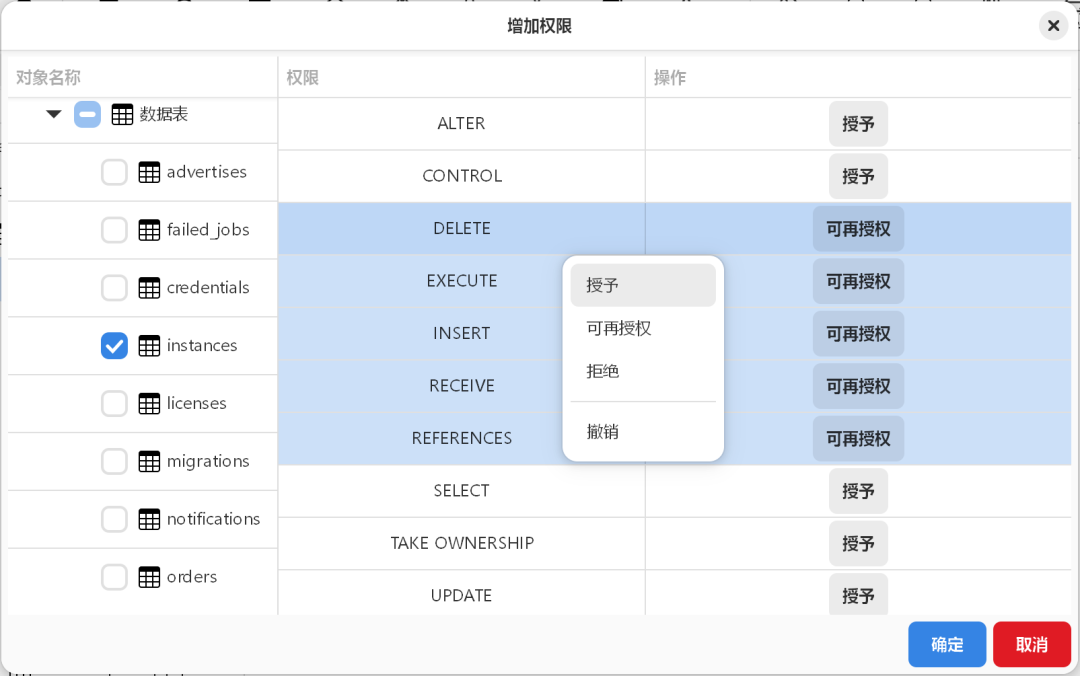Open the 授予 dropdown for SELECT permission

(858, 491)
